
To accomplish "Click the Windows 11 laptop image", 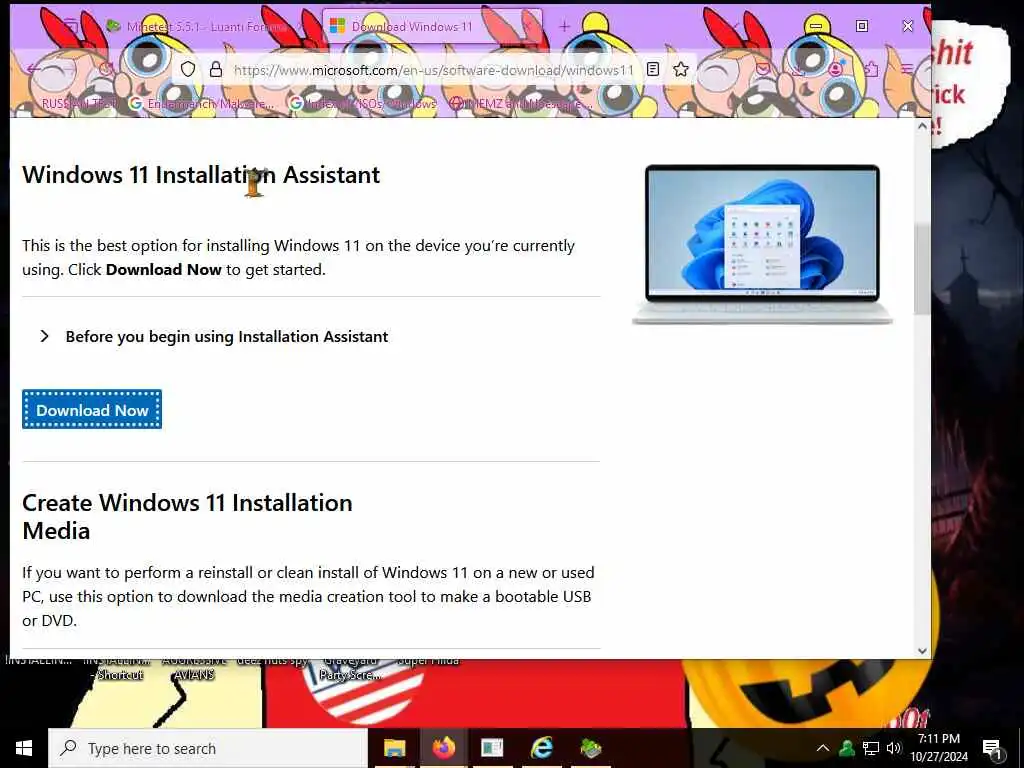I will click(762, 244).
